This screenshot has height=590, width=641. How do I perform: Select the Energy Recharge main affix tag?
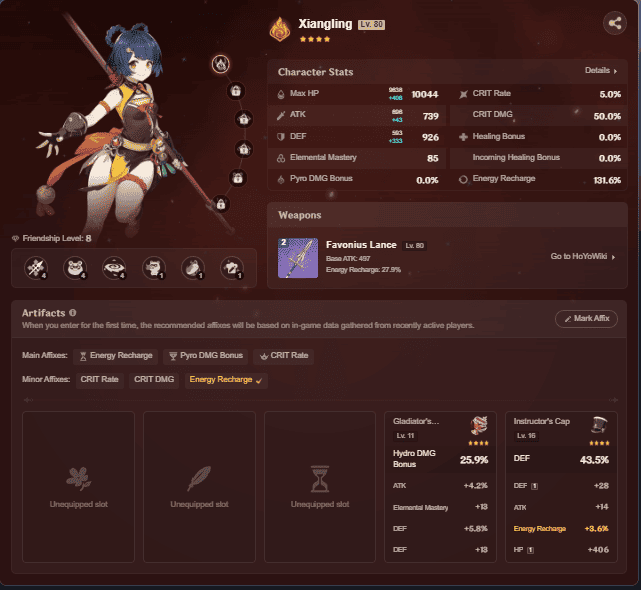(116, 356)
